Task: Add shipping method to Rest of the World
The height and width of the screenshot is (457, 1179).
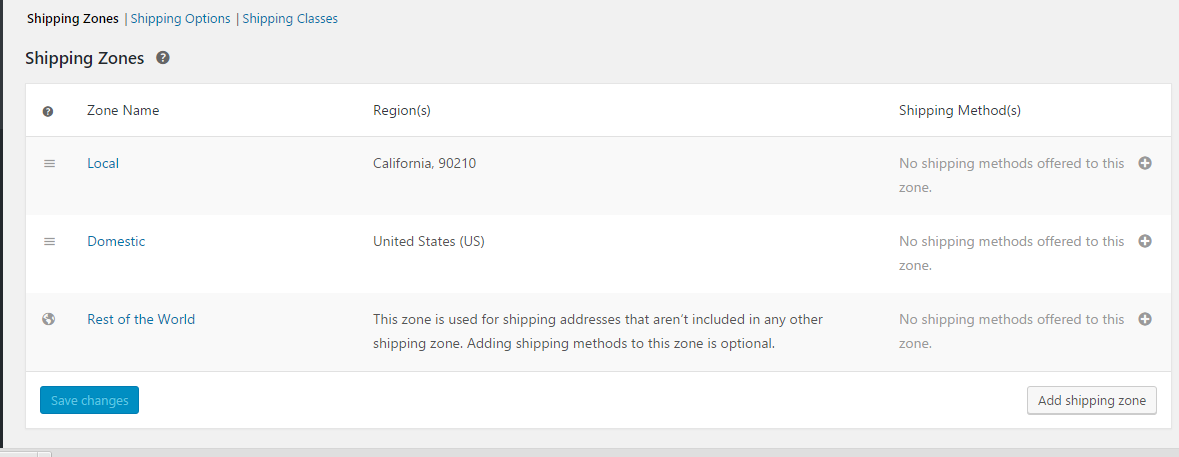Action: point(1144,319)
